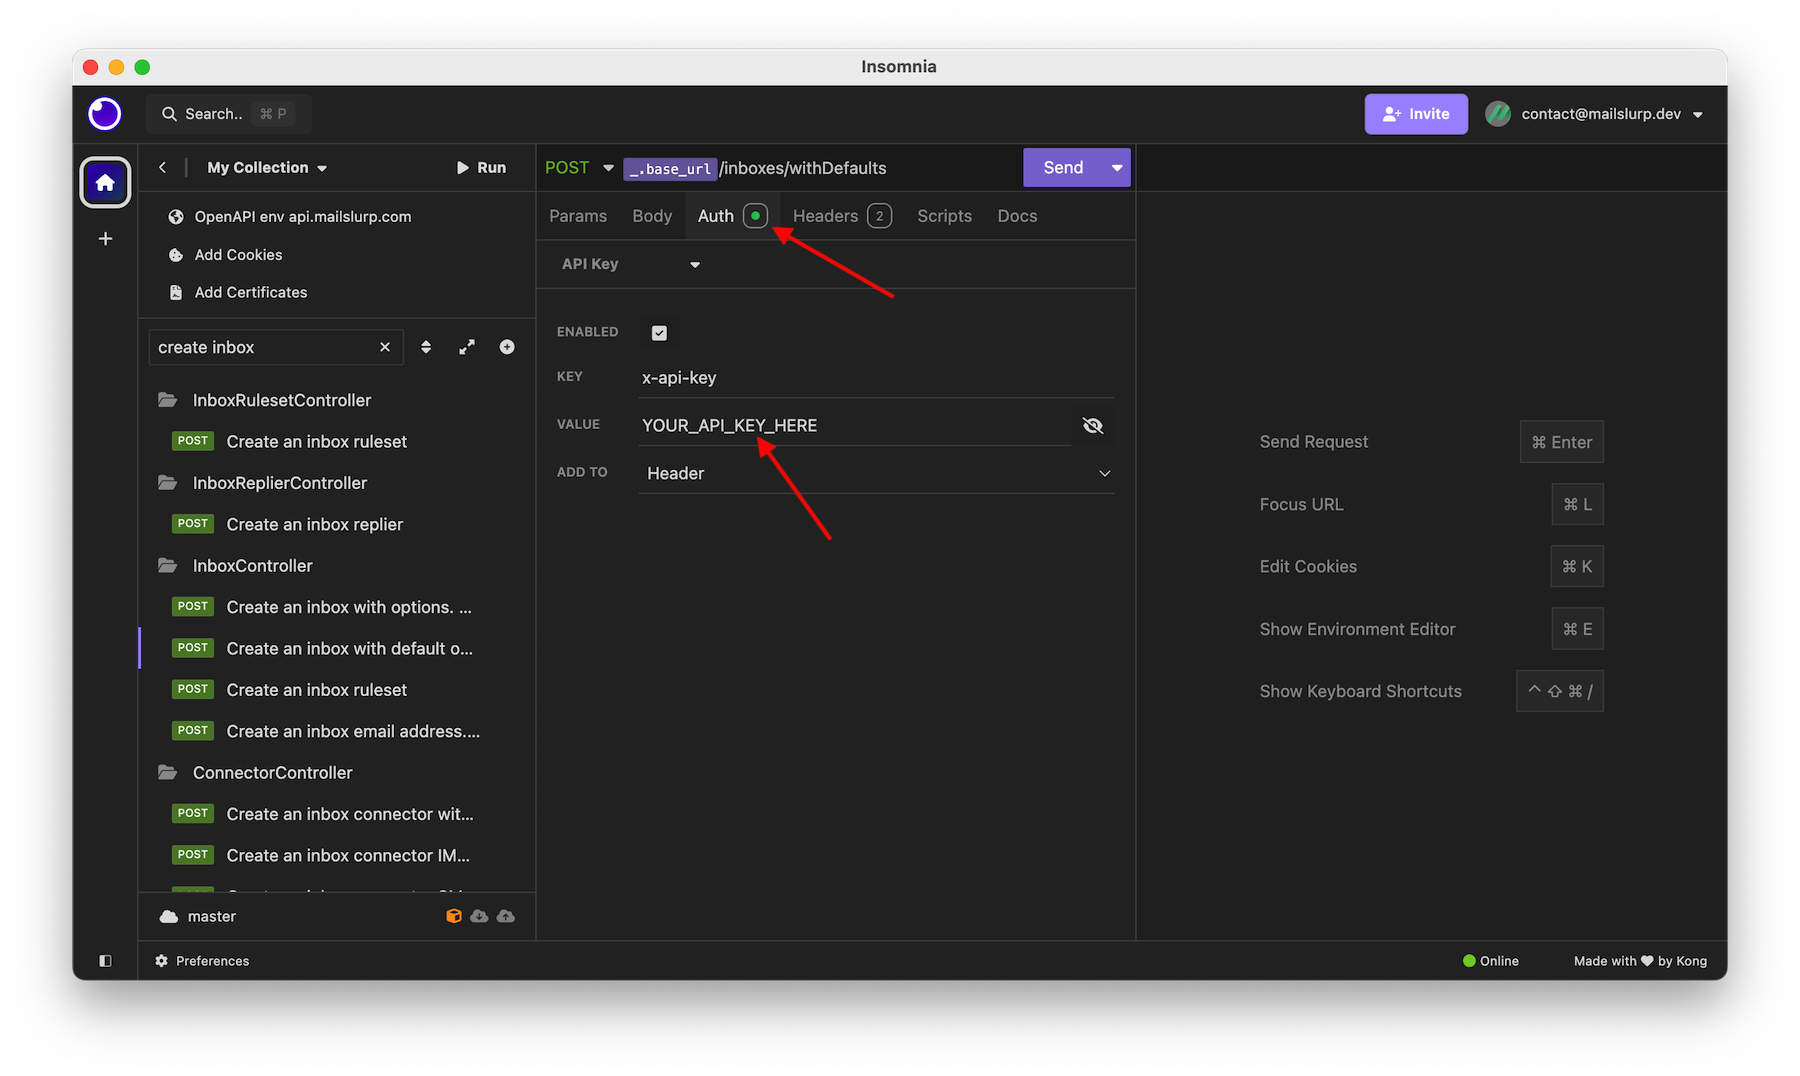Send the request
This screenshot has height=1076, width=1800.
pos(1063,168)
